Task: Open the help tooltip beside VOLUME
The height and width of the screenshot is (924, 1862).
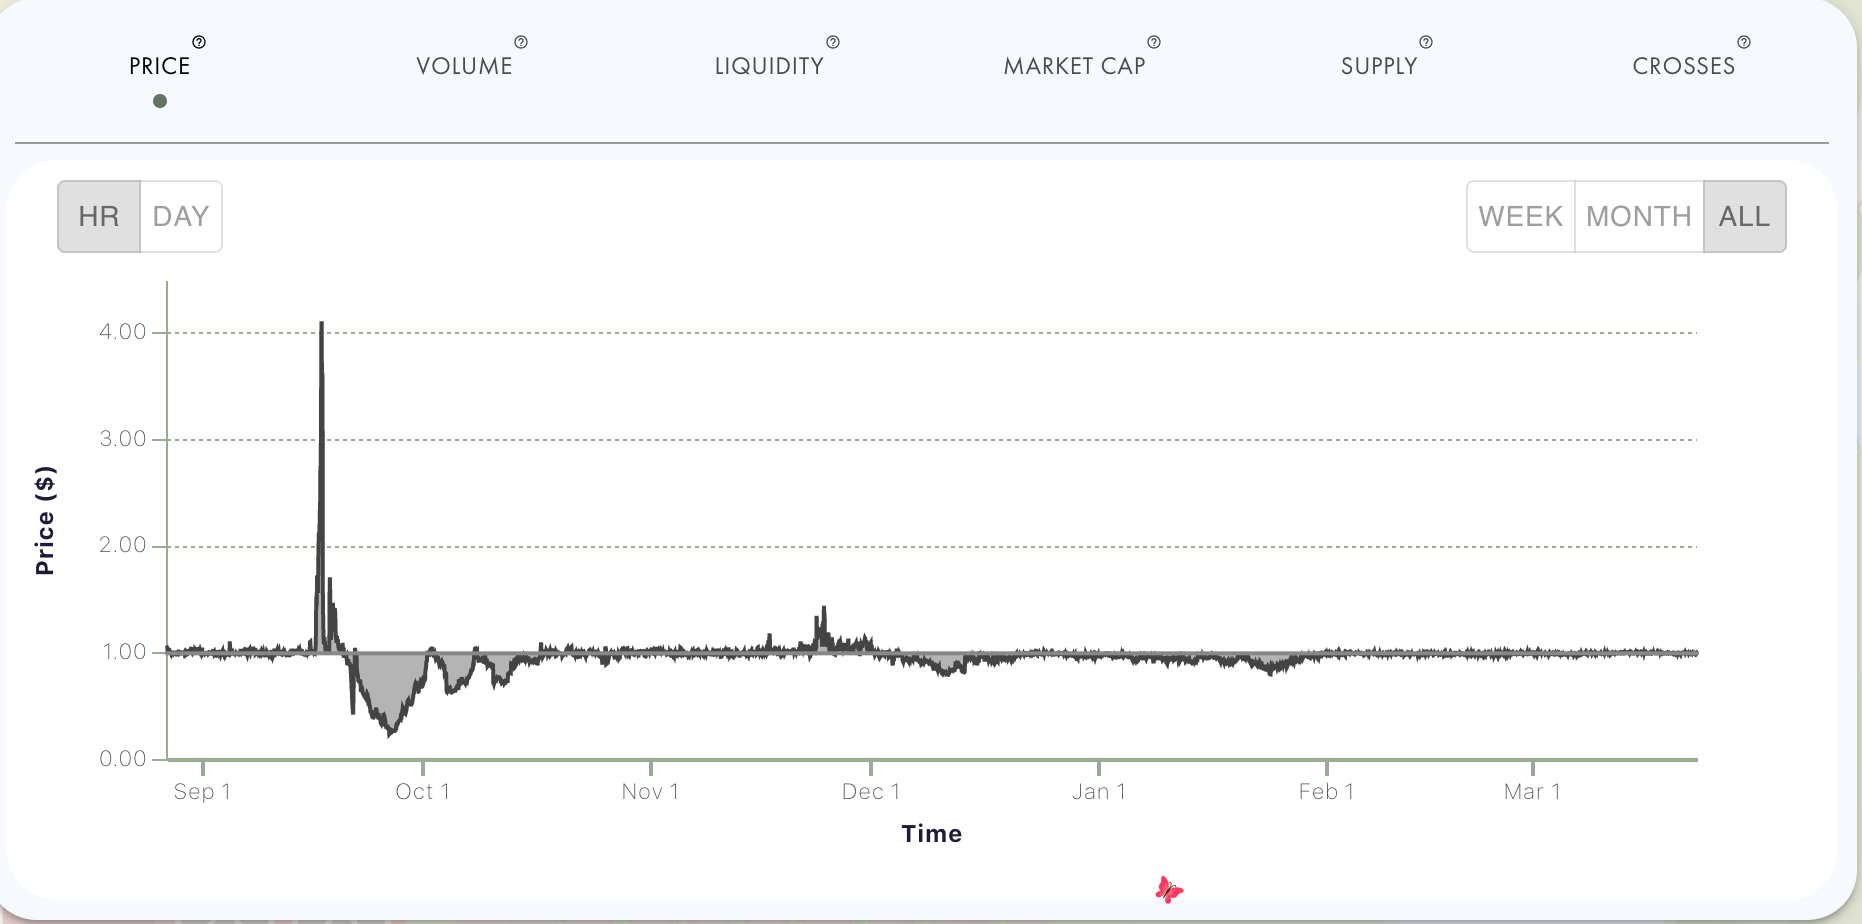Action: (521, 42)
